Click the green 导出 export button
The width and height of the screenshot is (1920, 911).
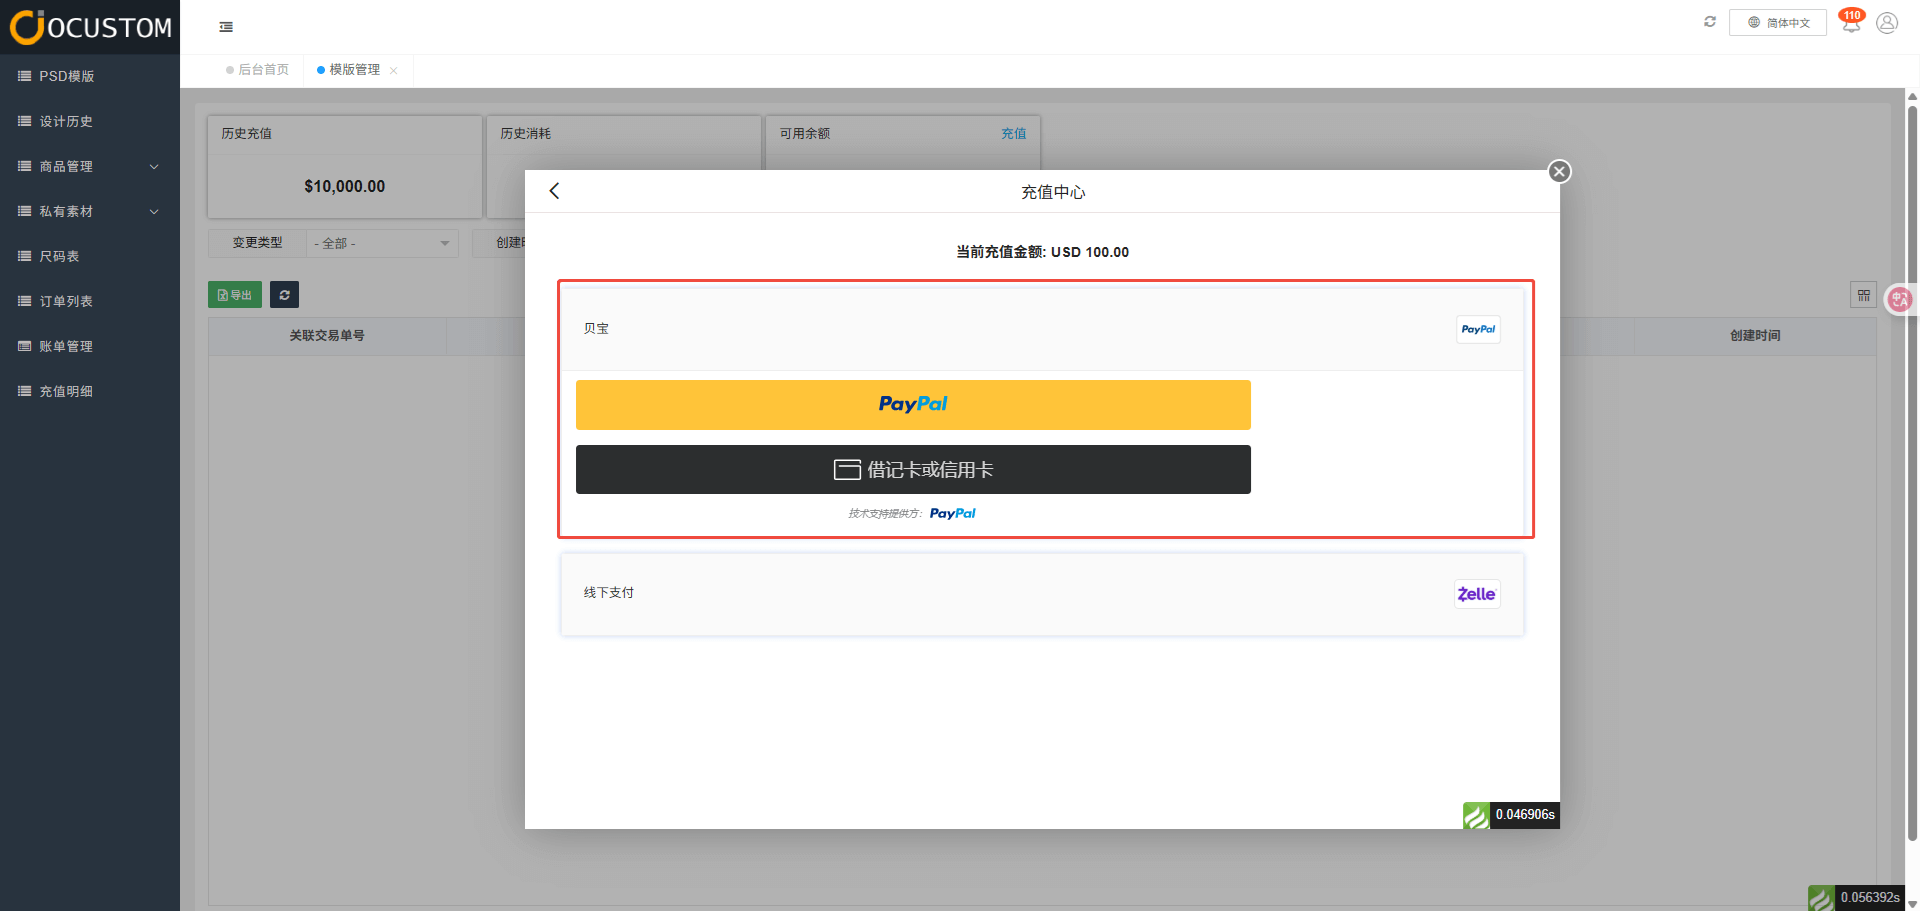pyautogui.click(x=235, y=295)
